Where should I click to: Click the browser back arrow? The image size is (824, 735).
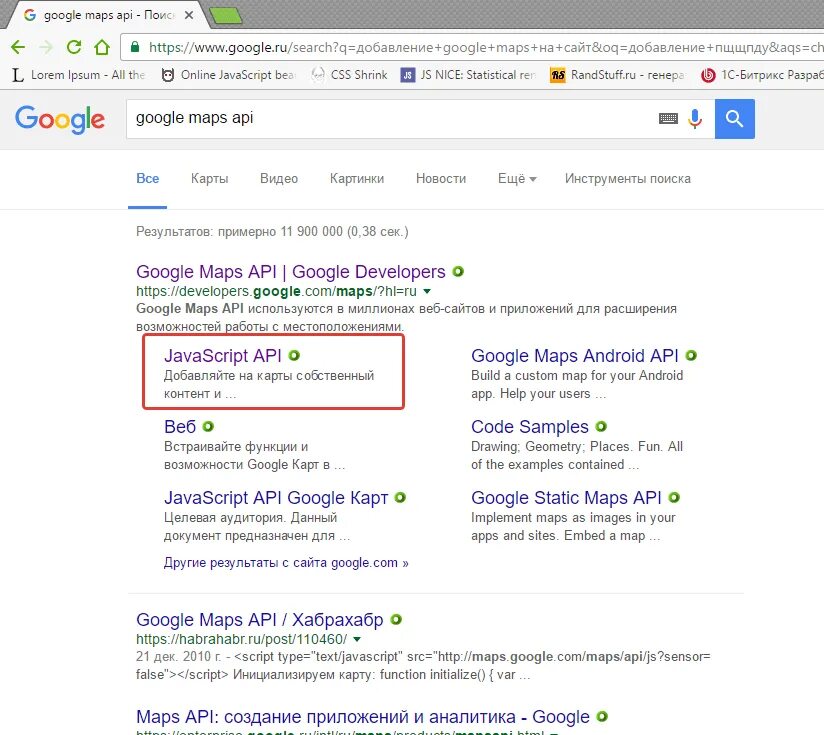[18, 47]
